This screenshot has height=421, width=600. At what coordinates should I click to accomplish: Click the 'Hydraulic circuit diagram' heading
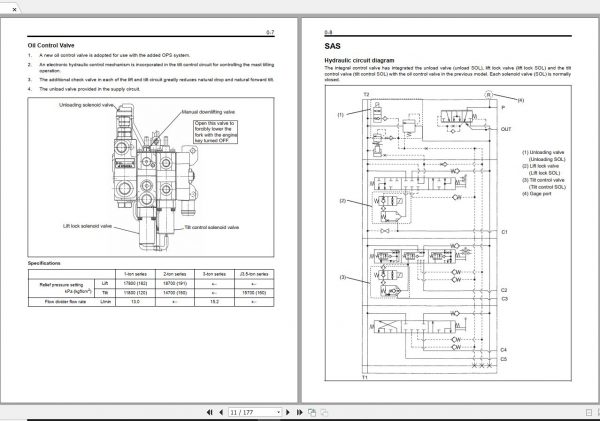click(x=359, y=60)
